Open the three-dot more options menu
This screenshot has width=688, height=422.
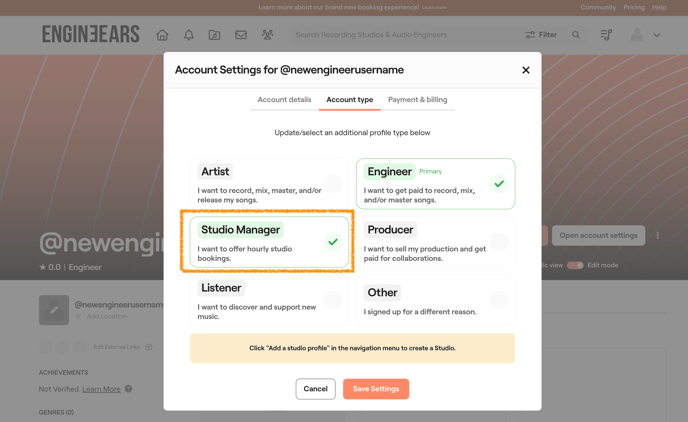(657, 236)
